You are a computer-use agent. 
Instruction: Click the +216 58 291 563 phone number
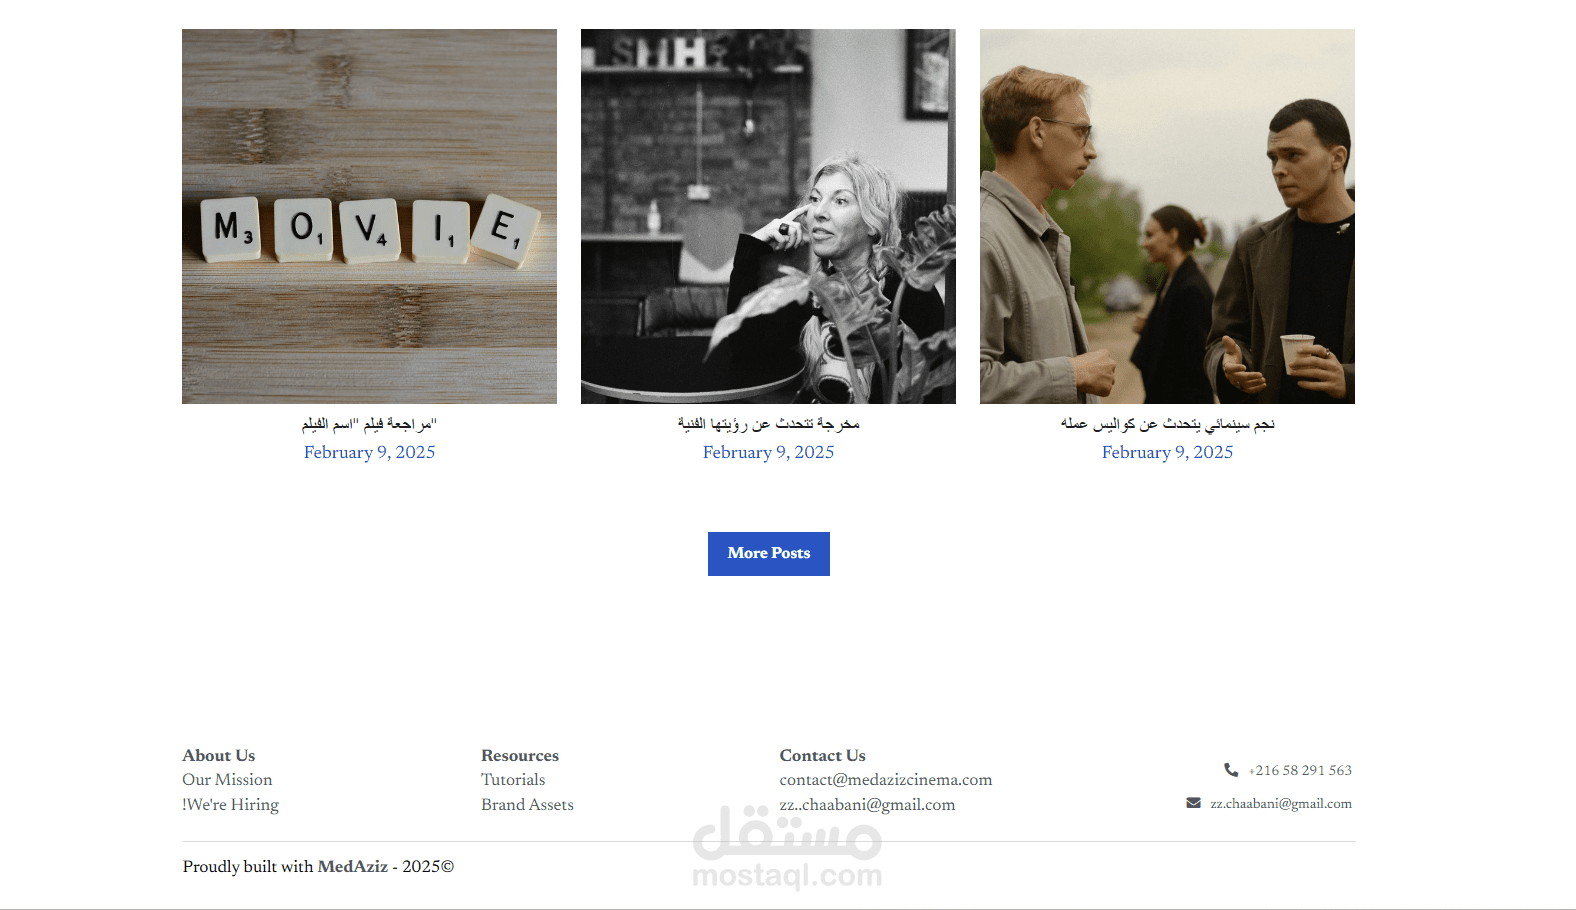point(1300,771)
